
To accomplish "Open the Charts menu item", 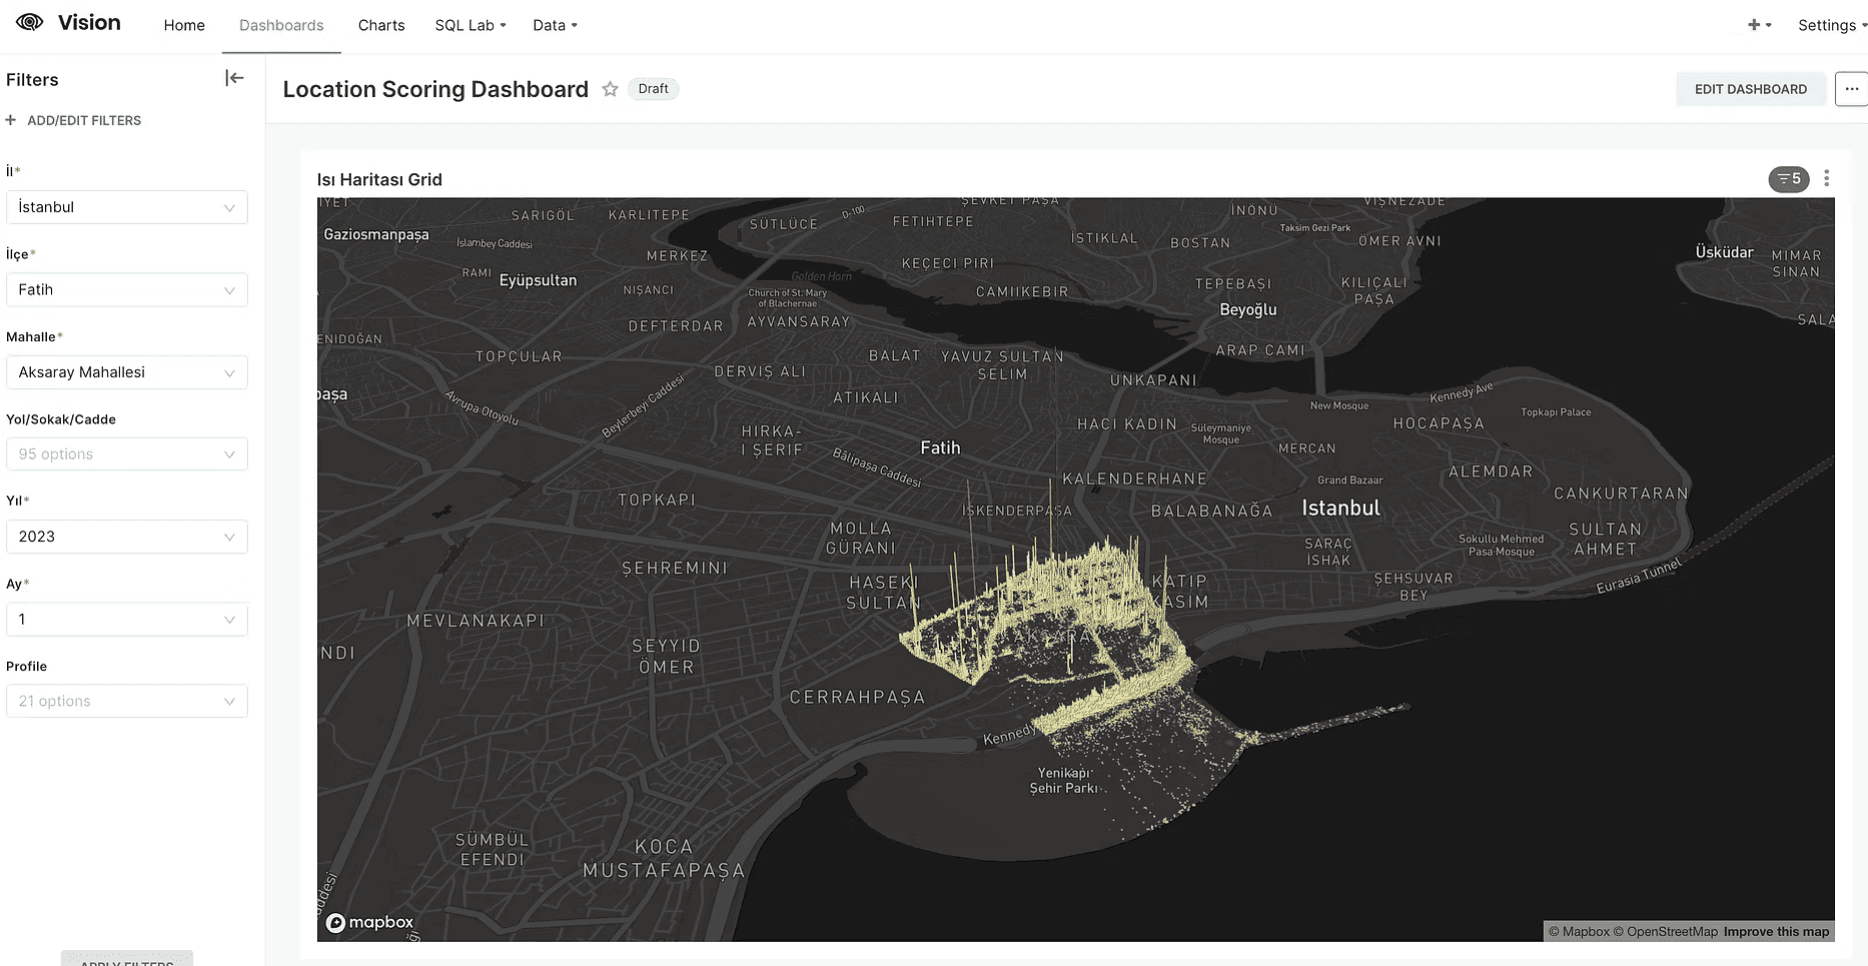I will point(381,25).
